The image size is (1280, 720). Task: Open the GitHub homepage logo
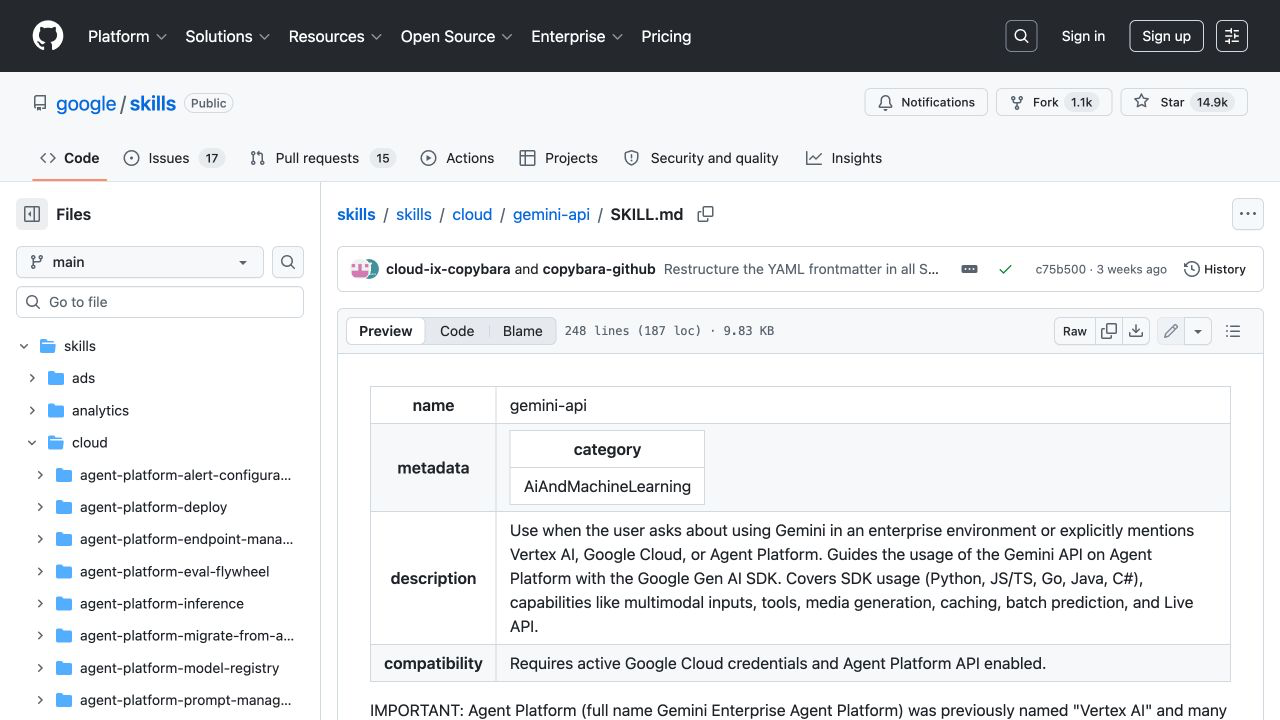[48, 36]
